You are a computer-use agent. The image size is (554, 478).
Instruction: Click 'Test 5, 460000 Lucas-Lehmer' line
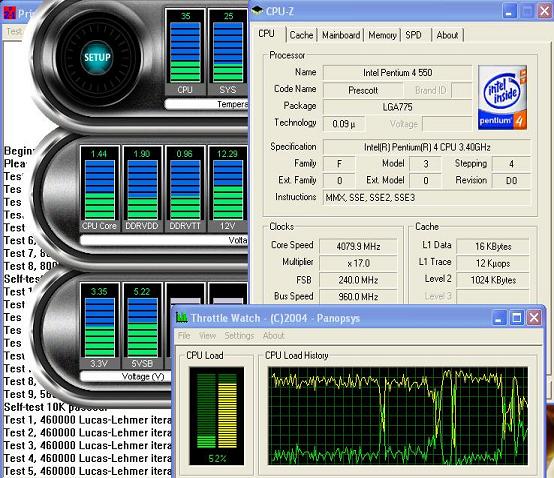click(x=87, y=471)
